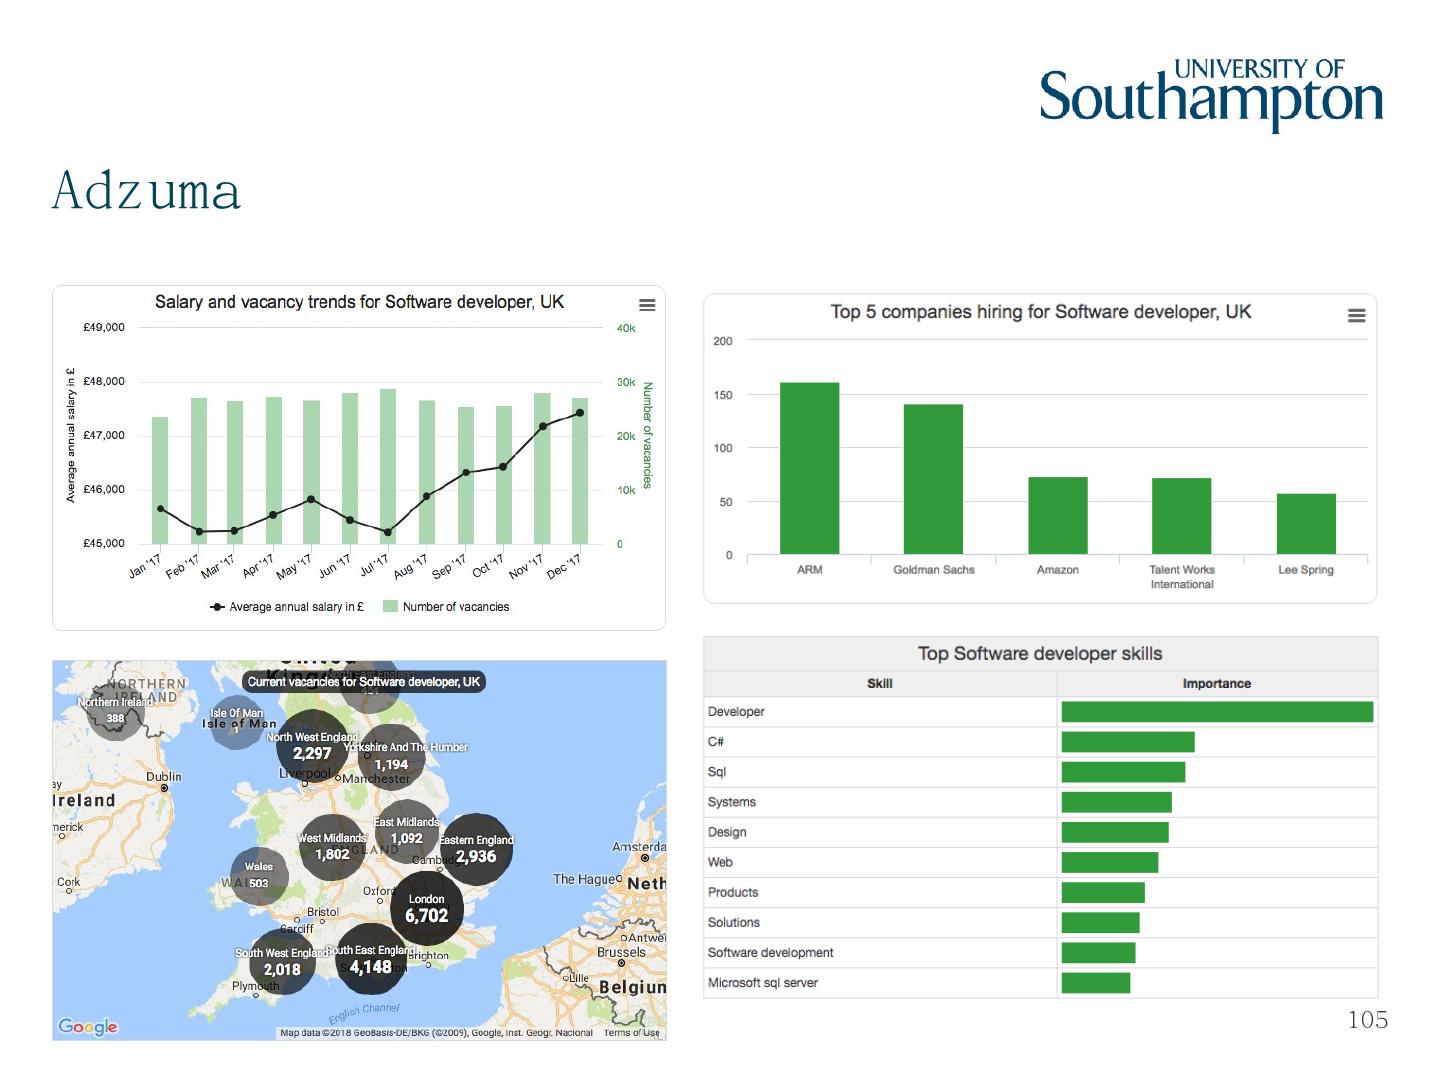The height and width of the screenshot is (1080, 1440).
Task: Select the "Systems" skill row label
Action: (x=732, y=802)
